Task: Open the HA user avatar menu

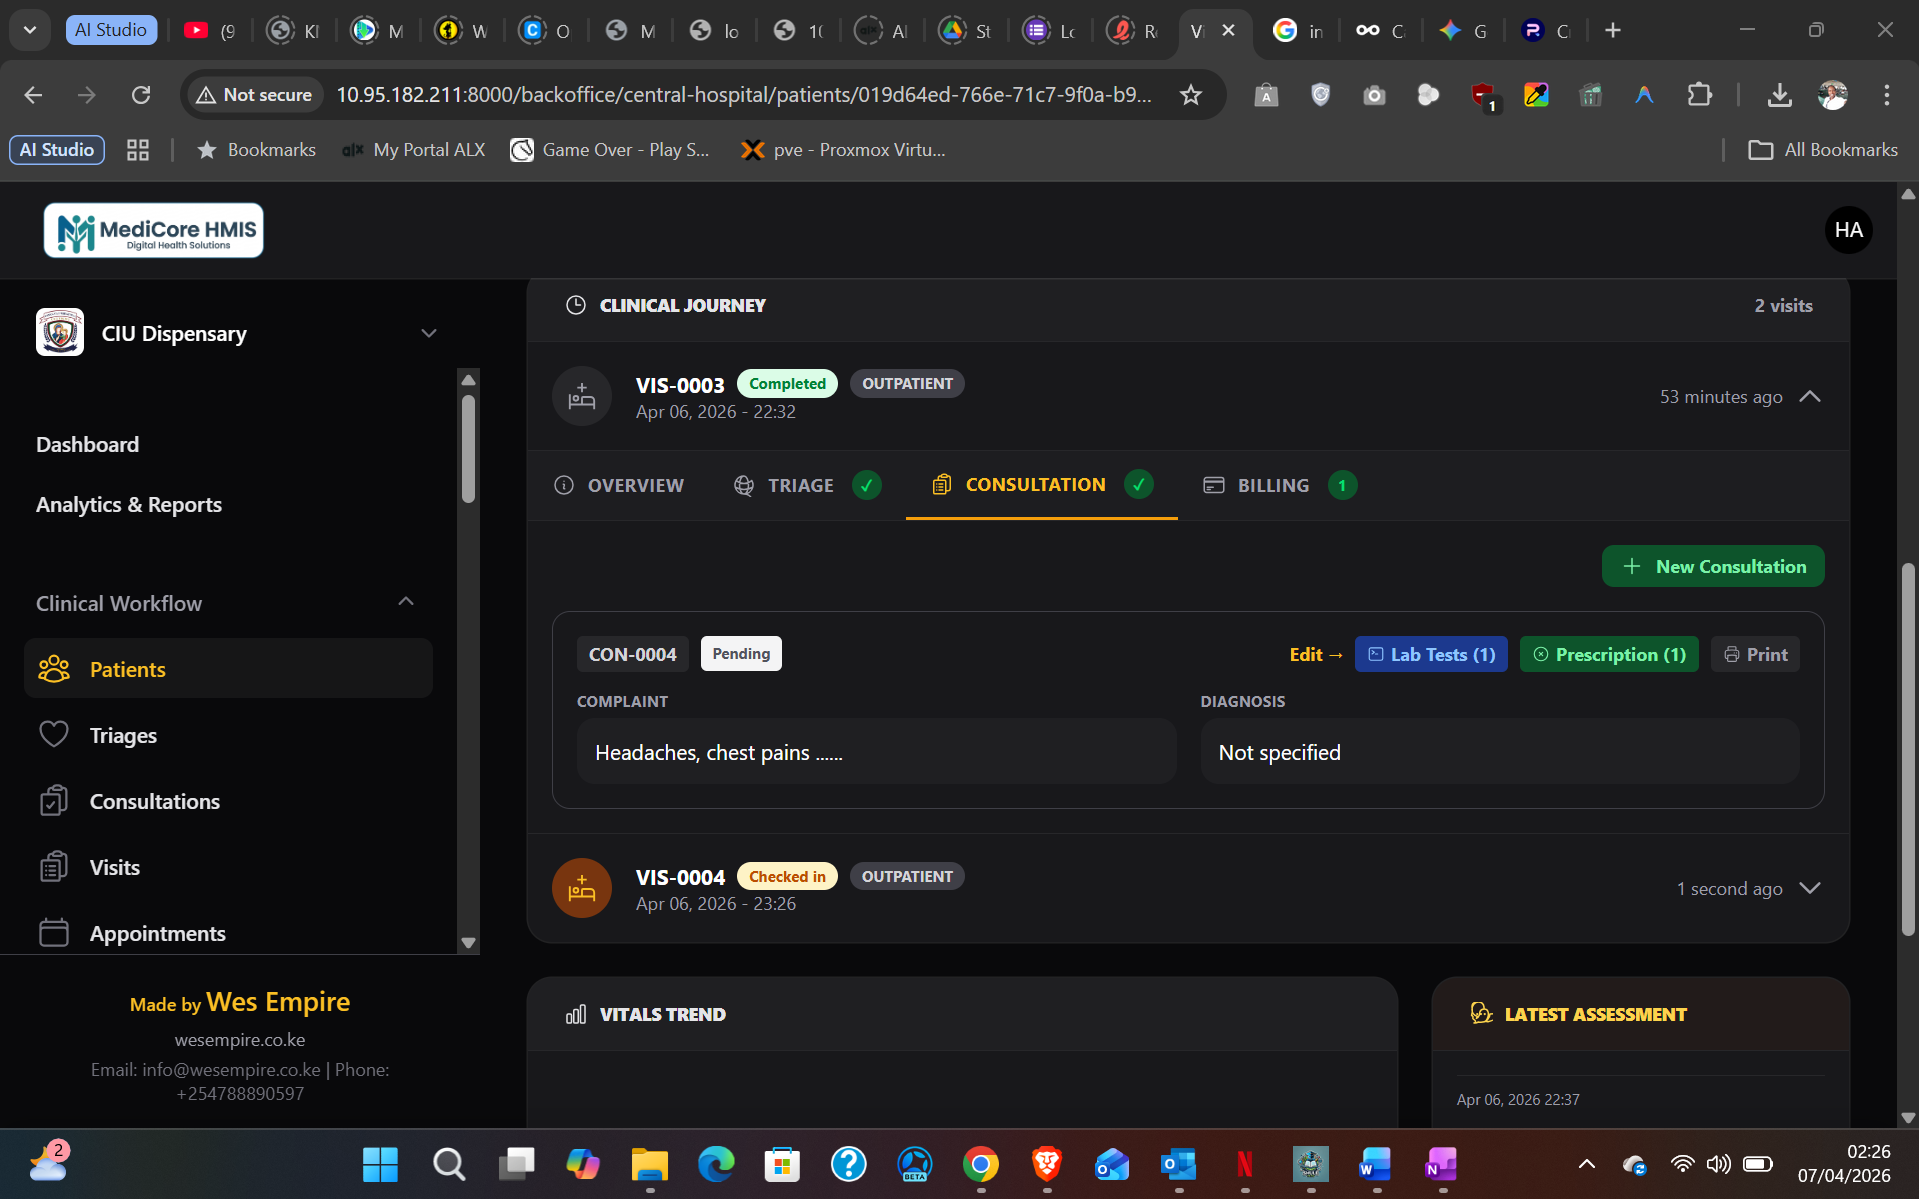Action: [x=1848, y=230]
